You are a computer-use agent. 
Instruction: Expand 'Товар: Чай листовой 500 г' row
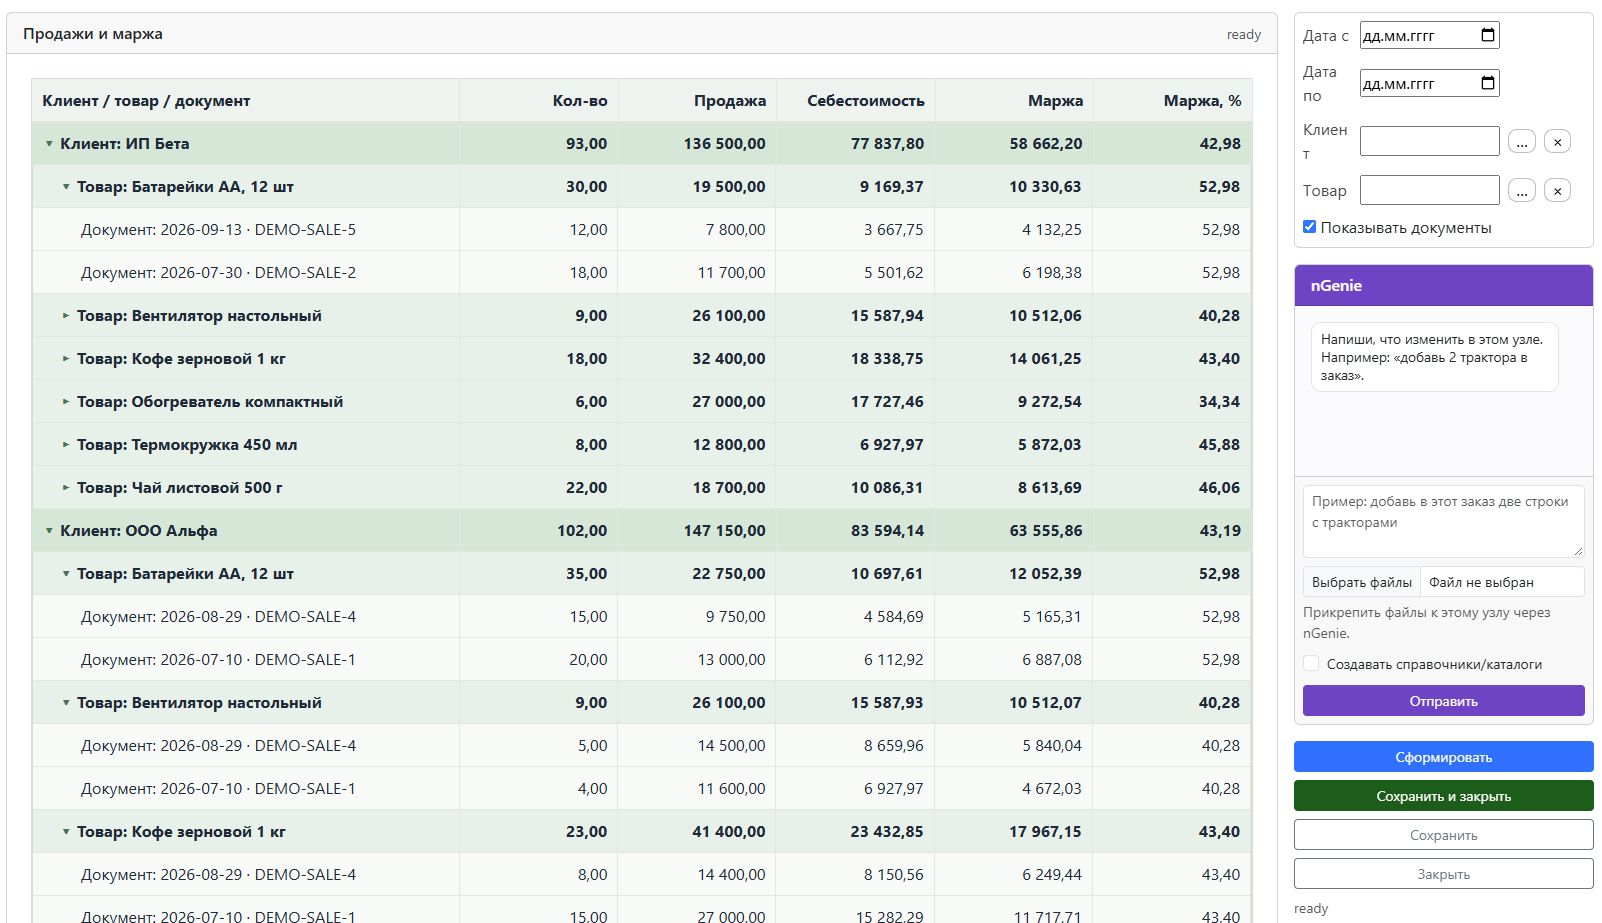(66, 488)
